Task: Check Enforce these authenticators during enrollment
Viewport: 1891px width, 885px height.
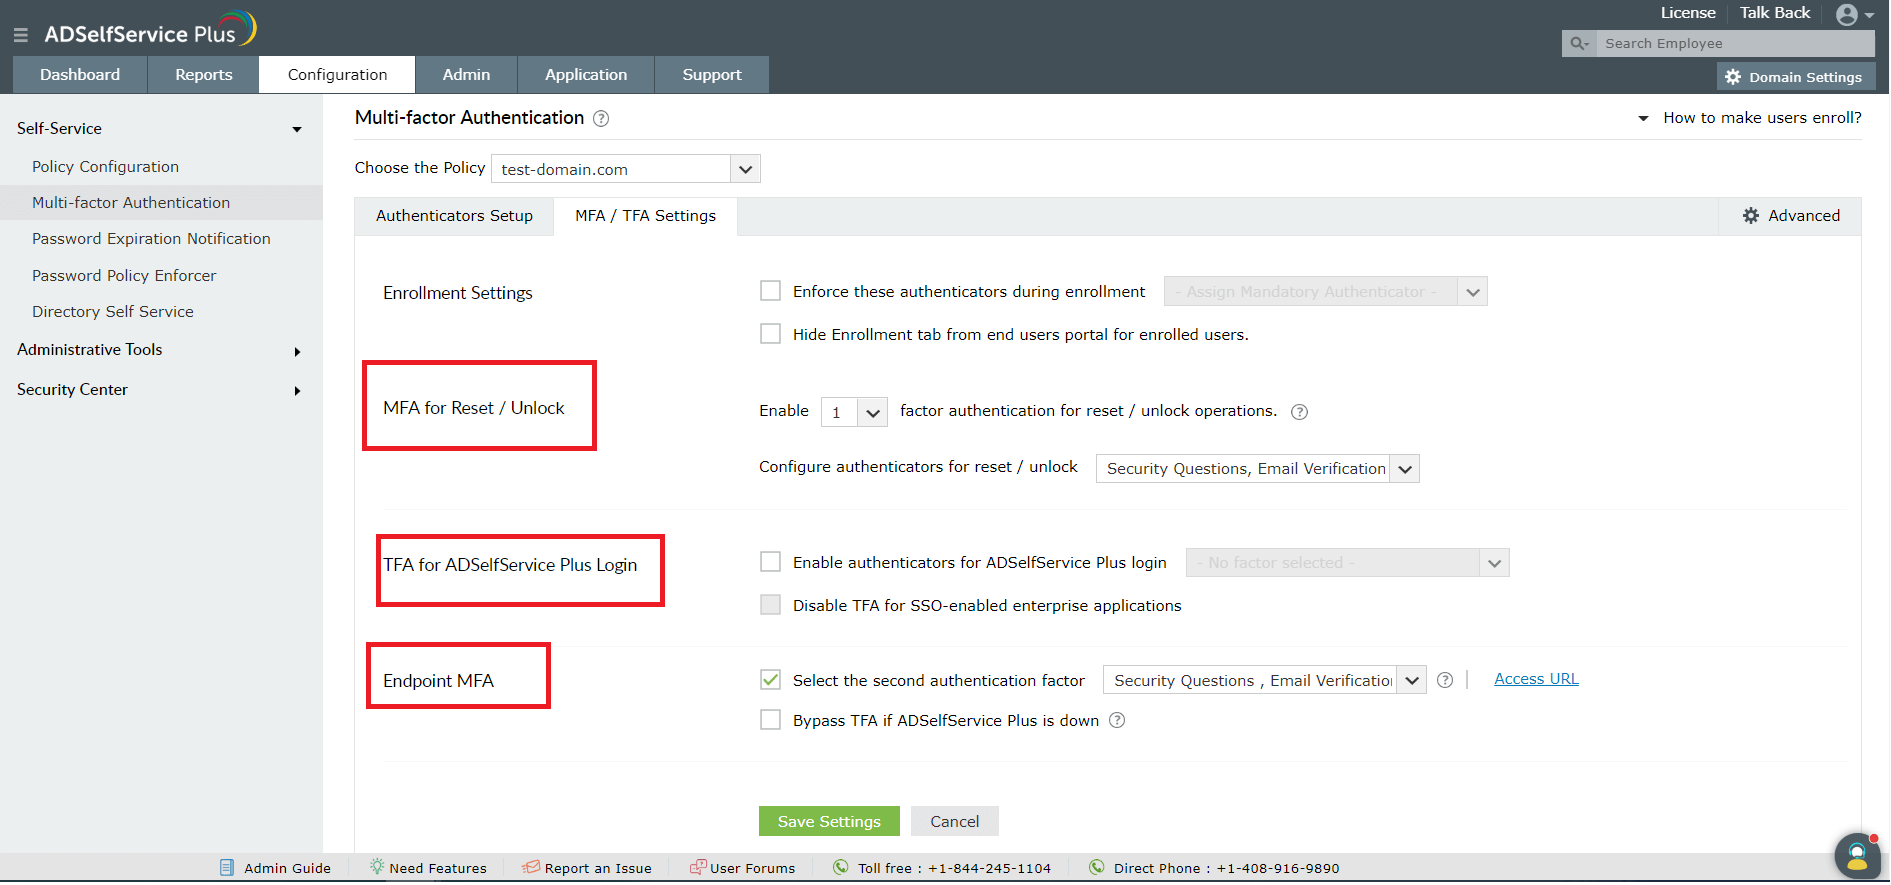Action: 770,291
